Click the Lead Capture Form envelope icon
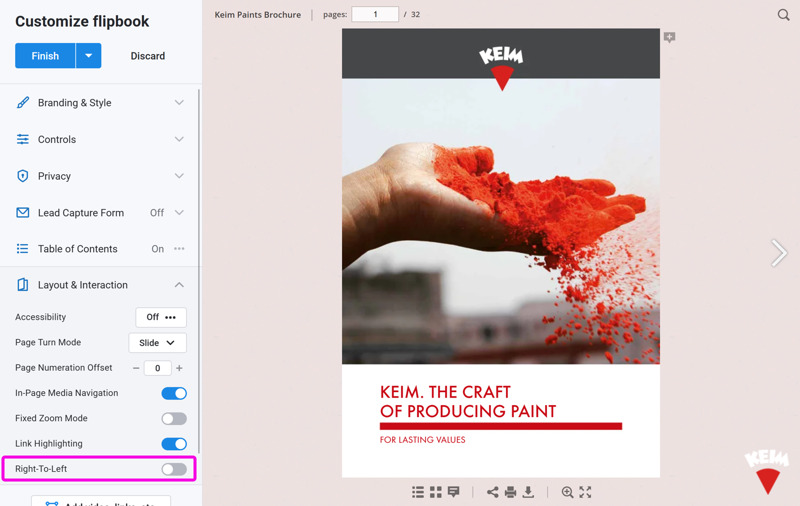The height and width of the screenshot is (506, 800). (x=22, y=213)
